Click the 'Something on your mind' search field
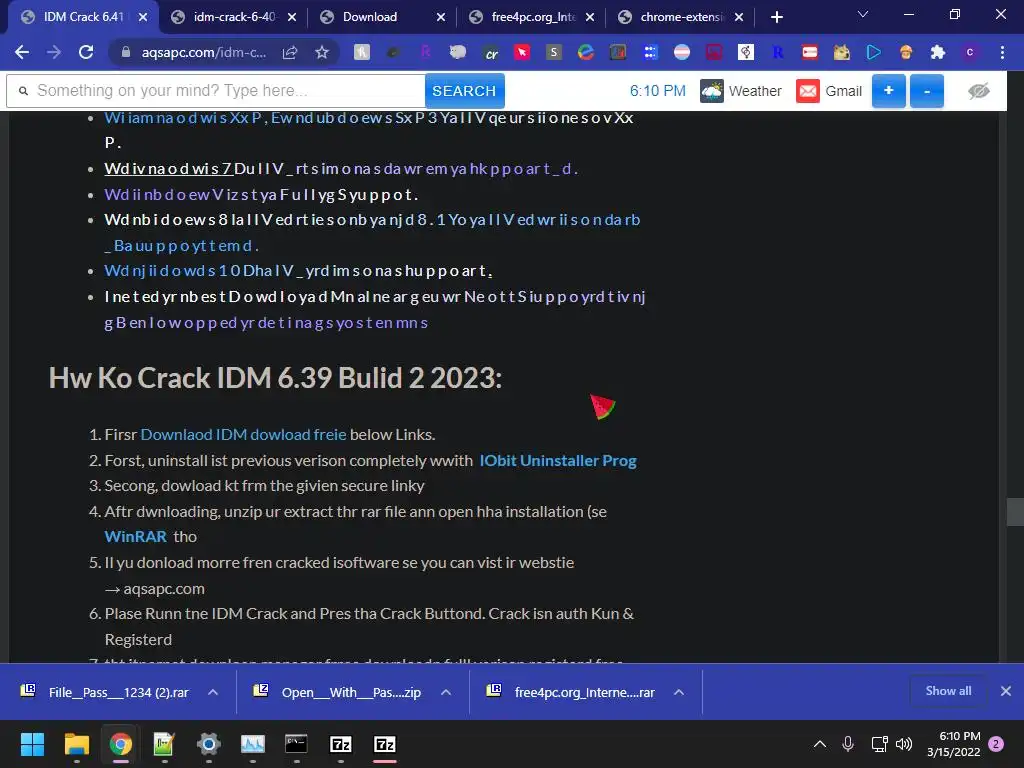The width and height of the screenshot is (1024, 768). click(x=216, y=91)
